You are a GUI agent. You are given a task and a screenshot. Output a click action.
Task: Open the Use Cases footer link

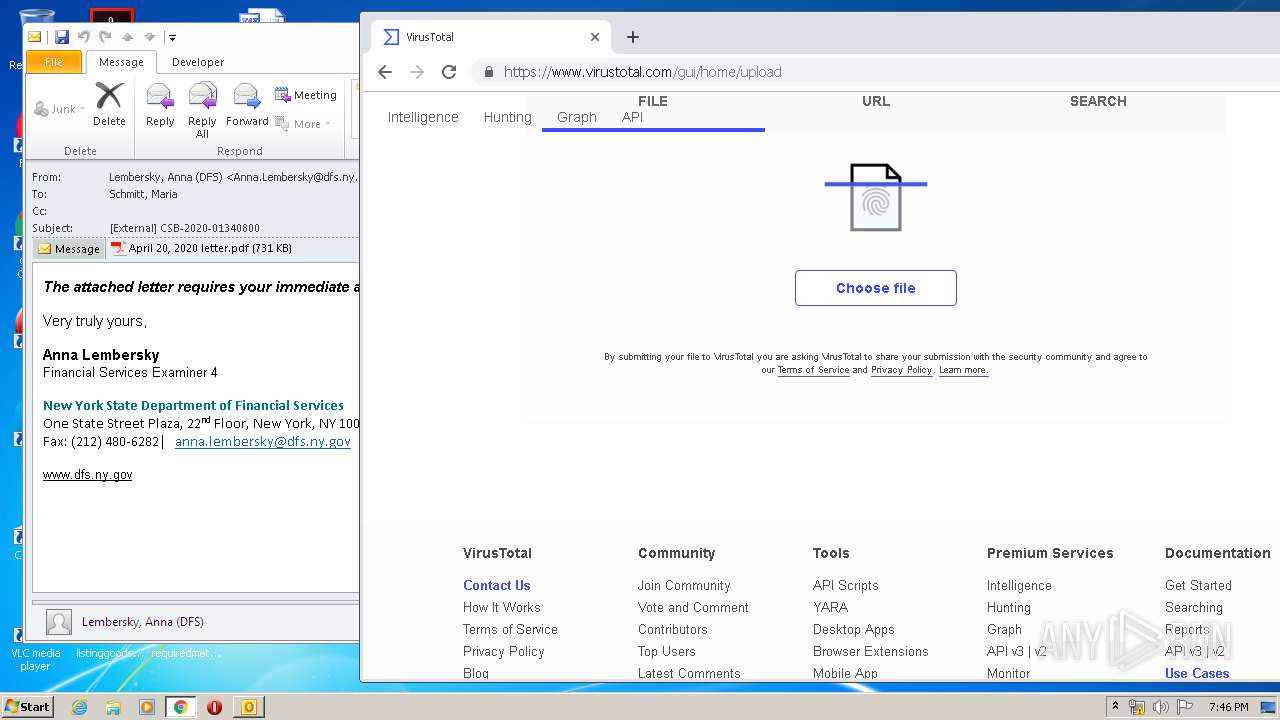pyautogui.click(x=1197, y=673)
